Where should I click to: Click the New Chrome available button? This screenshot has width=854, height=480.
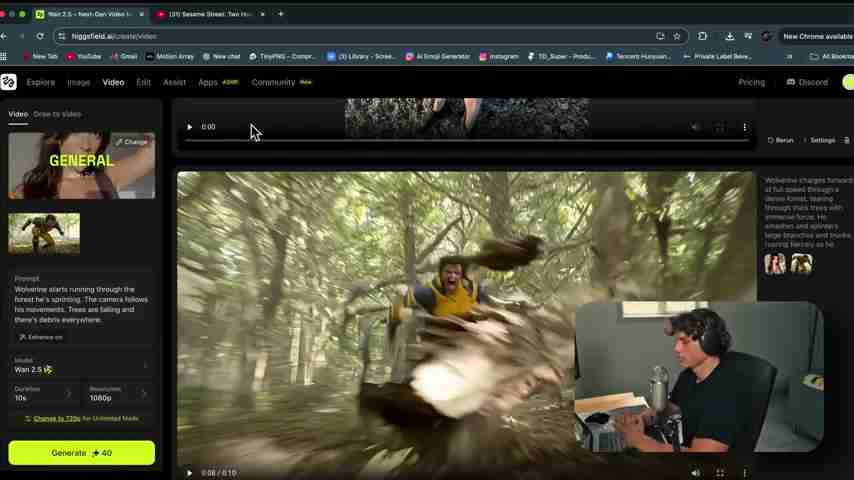coord(817,36)
